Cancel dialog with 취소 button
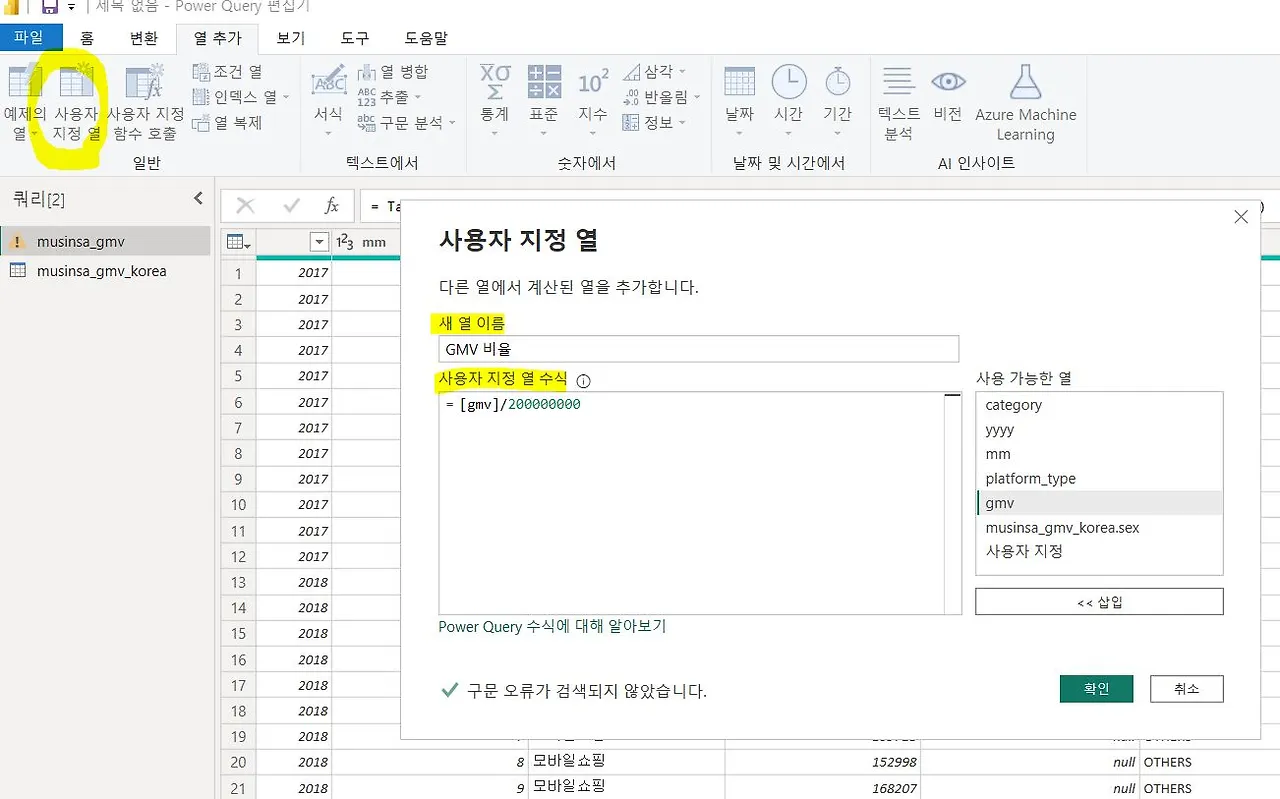The height and width of the screenshot is (799, 1280). [x=1186, y=689]
